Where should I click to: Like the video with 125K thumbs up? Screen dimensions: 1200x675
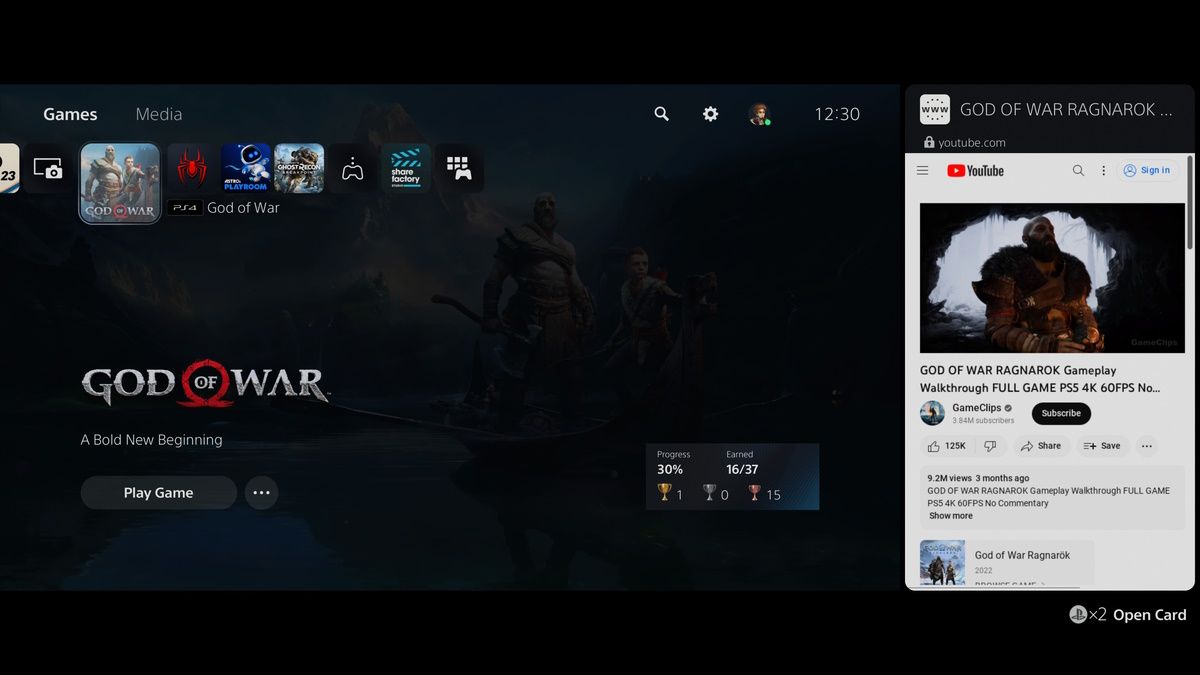point(946,446)
